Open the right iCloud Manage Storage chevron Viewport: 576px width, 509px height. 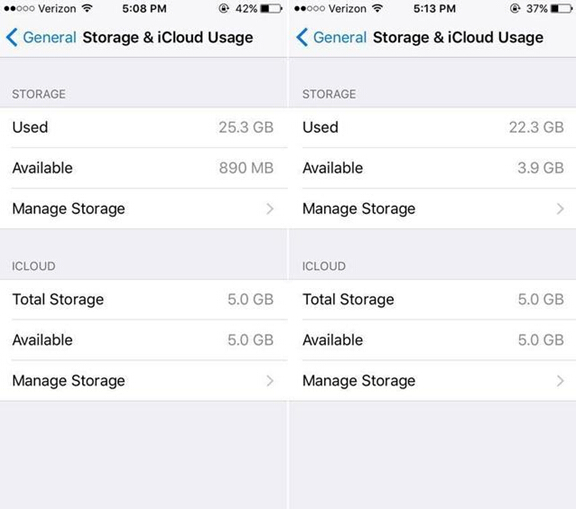click(560, 381)
